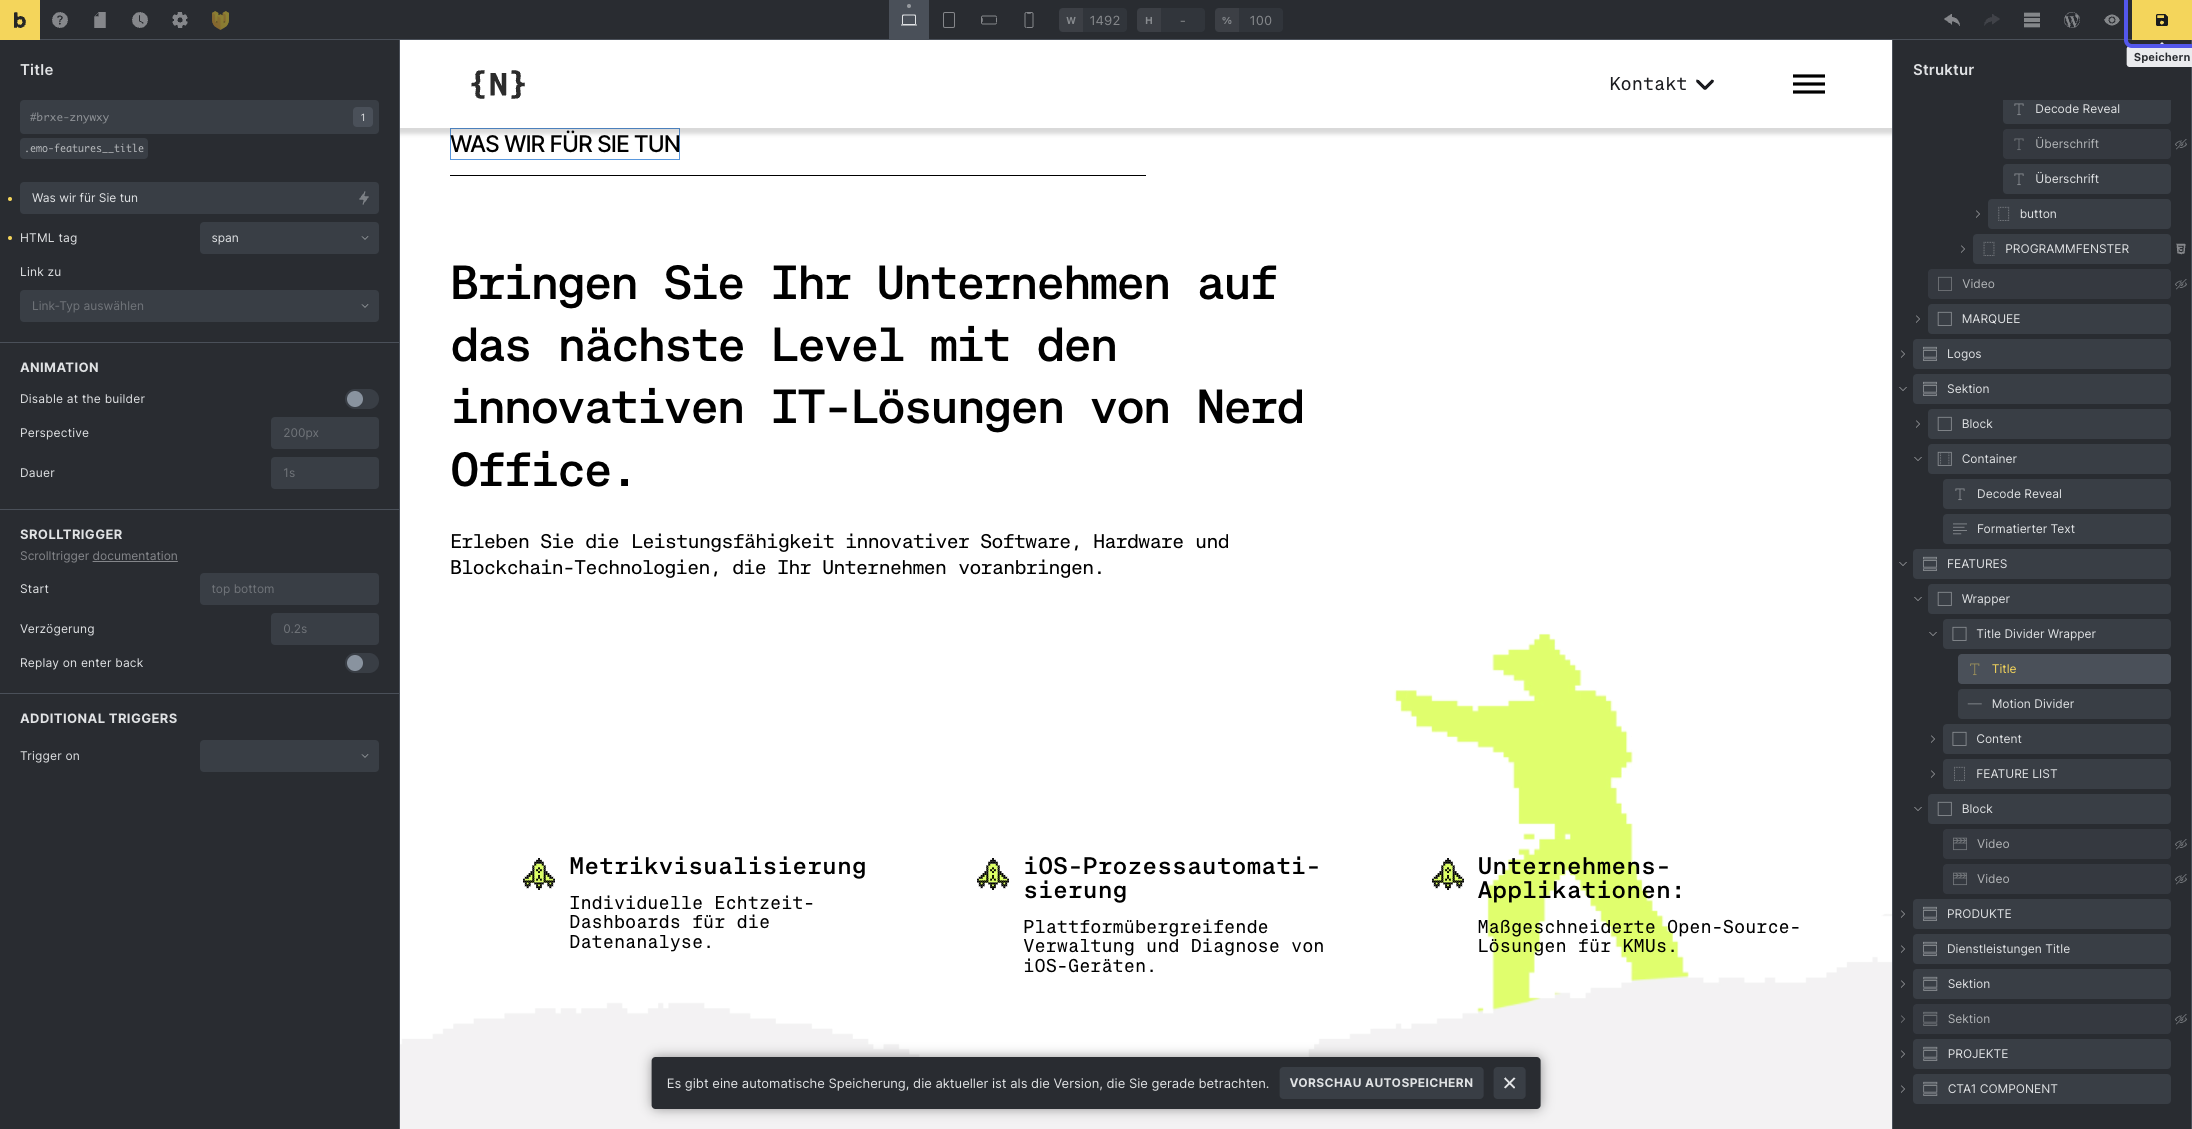Select the PROJEKTE section
Image resolution: width=2192 pixels, height=1129 pixels.
click(x=2042, y=1054)
